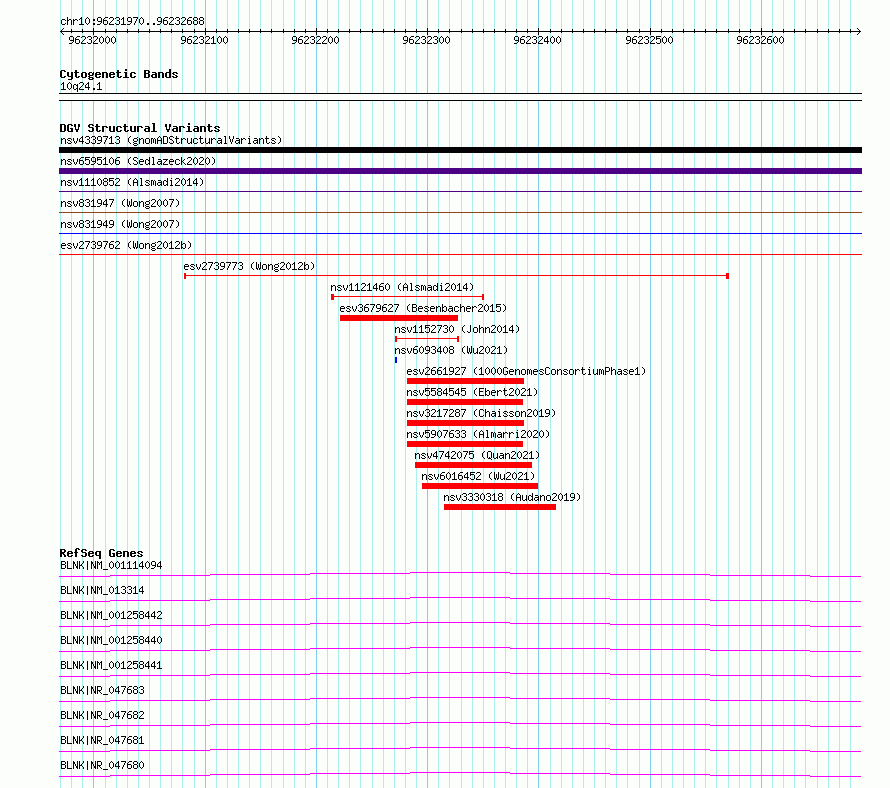Open the nsv6595106 (Sedlazeck2020) variant label

pos(138,161)
